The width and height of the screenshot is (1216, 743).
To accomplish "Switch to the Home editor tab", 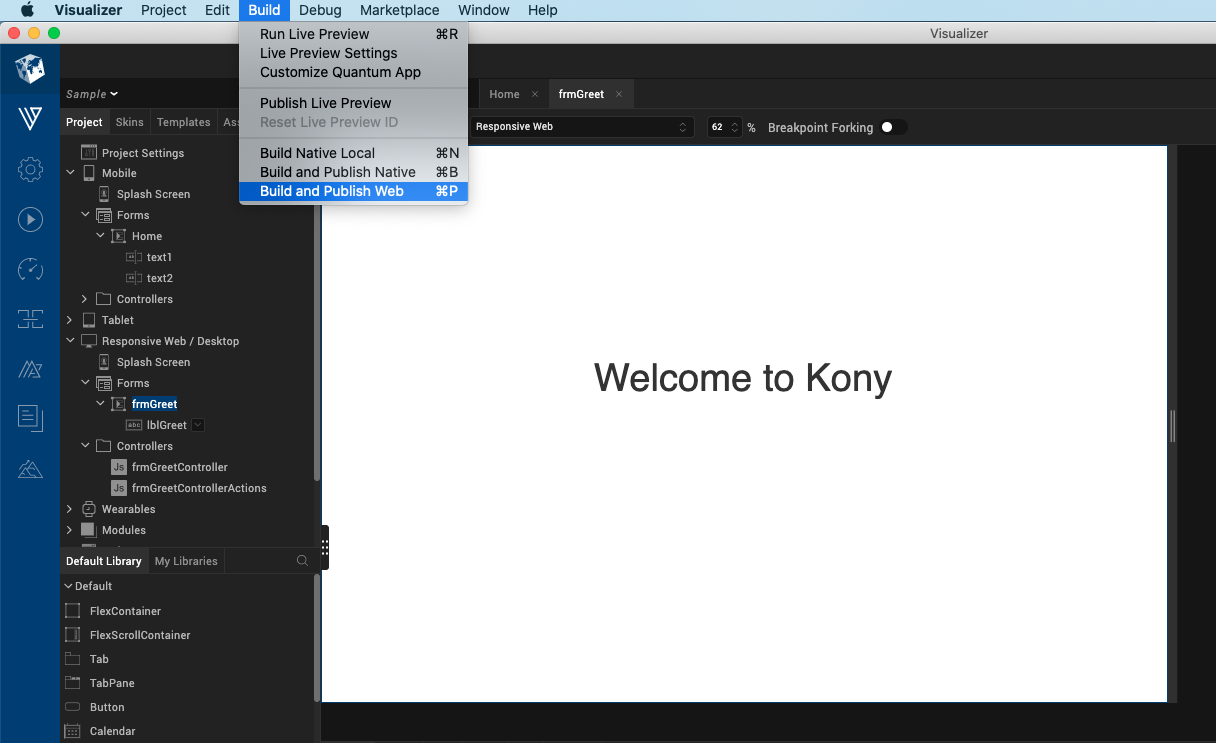I will click(504, 94).
